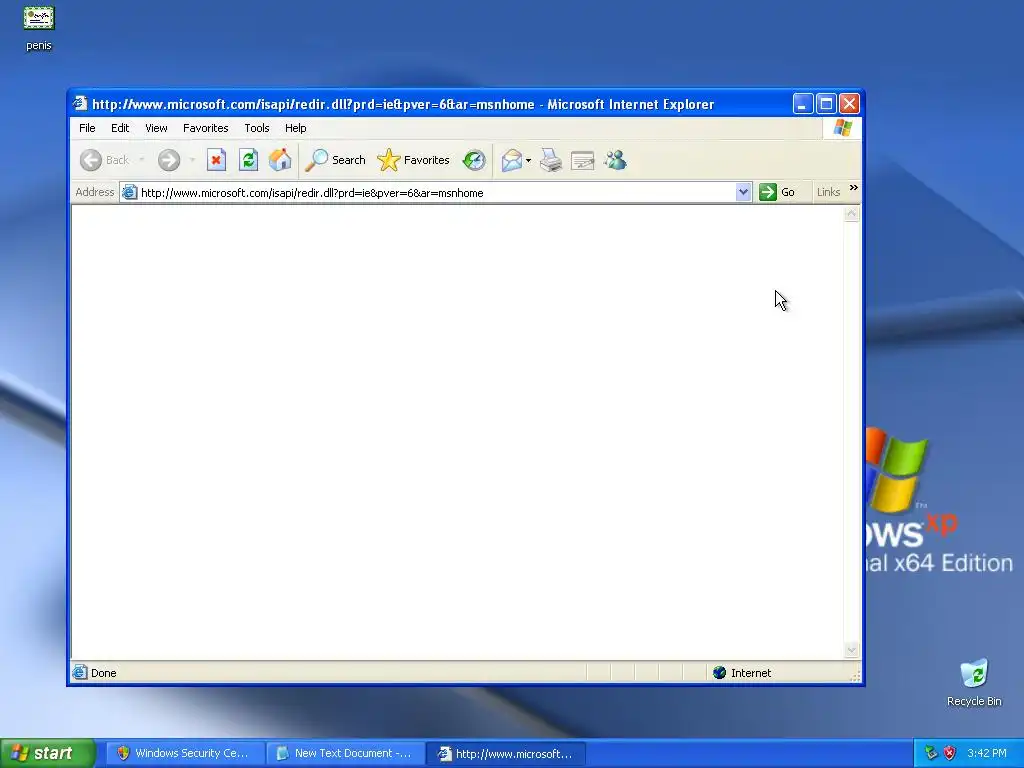Click the Windows flag throbber icon
The height and width of the screenshot is (768, 1024).
point(842,127)
